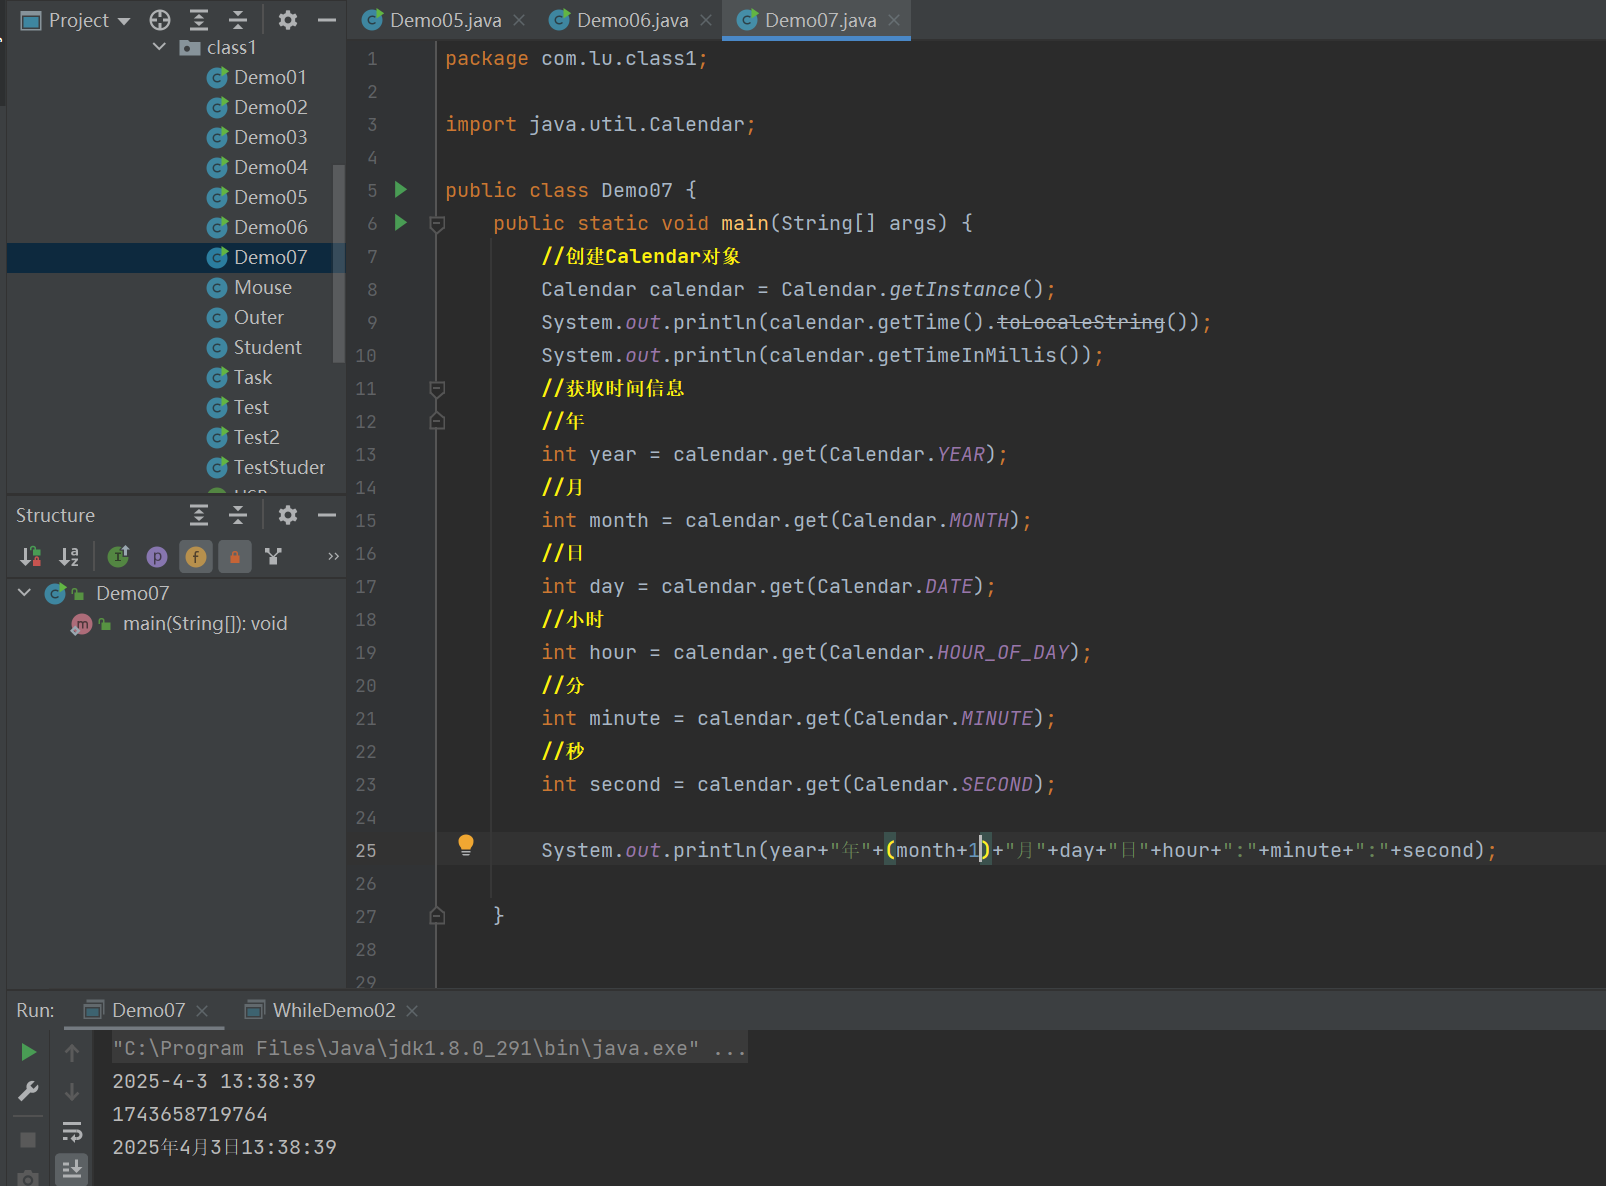The width and height of the screenshot is (1606, 1186).
Task: Collapse the class1 folder in project tree
Action: coord(160,47)
